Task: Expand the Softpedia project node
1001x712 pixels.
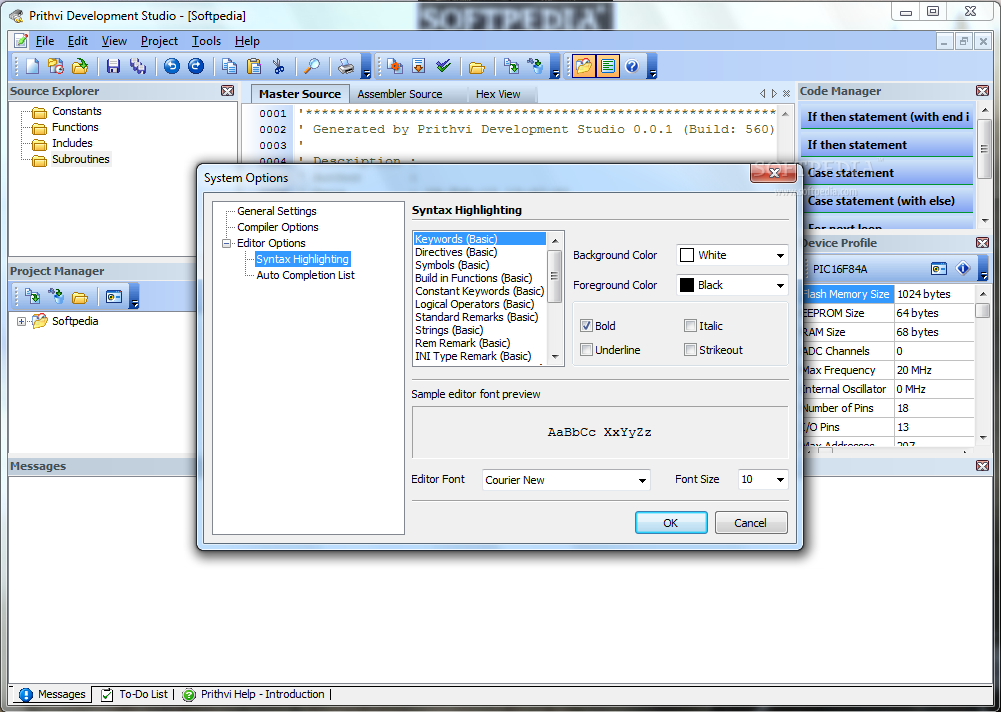Action: click(21, 321)
